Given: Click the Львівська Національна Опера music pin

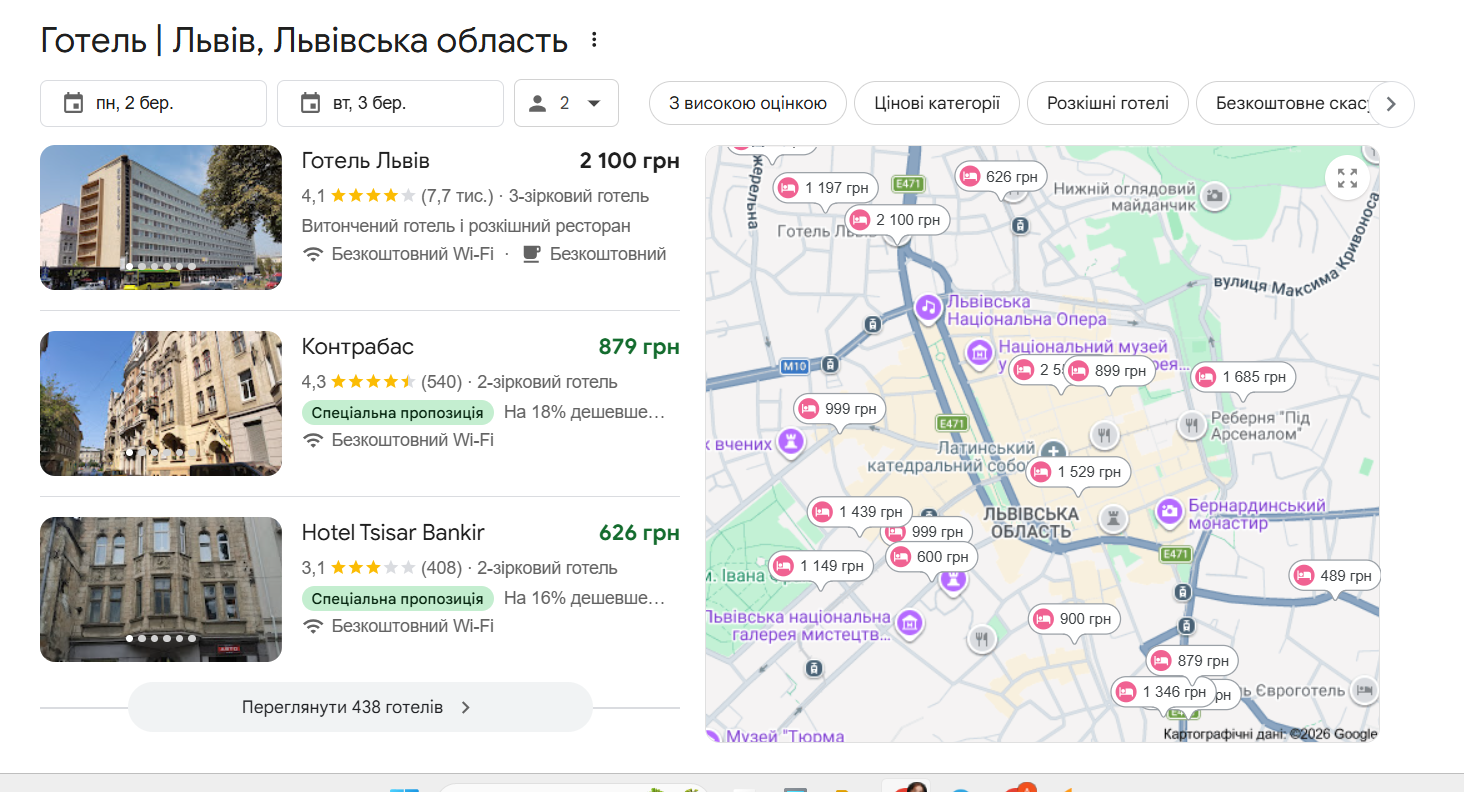Looking at the screenshot, I should pos(929,308).
